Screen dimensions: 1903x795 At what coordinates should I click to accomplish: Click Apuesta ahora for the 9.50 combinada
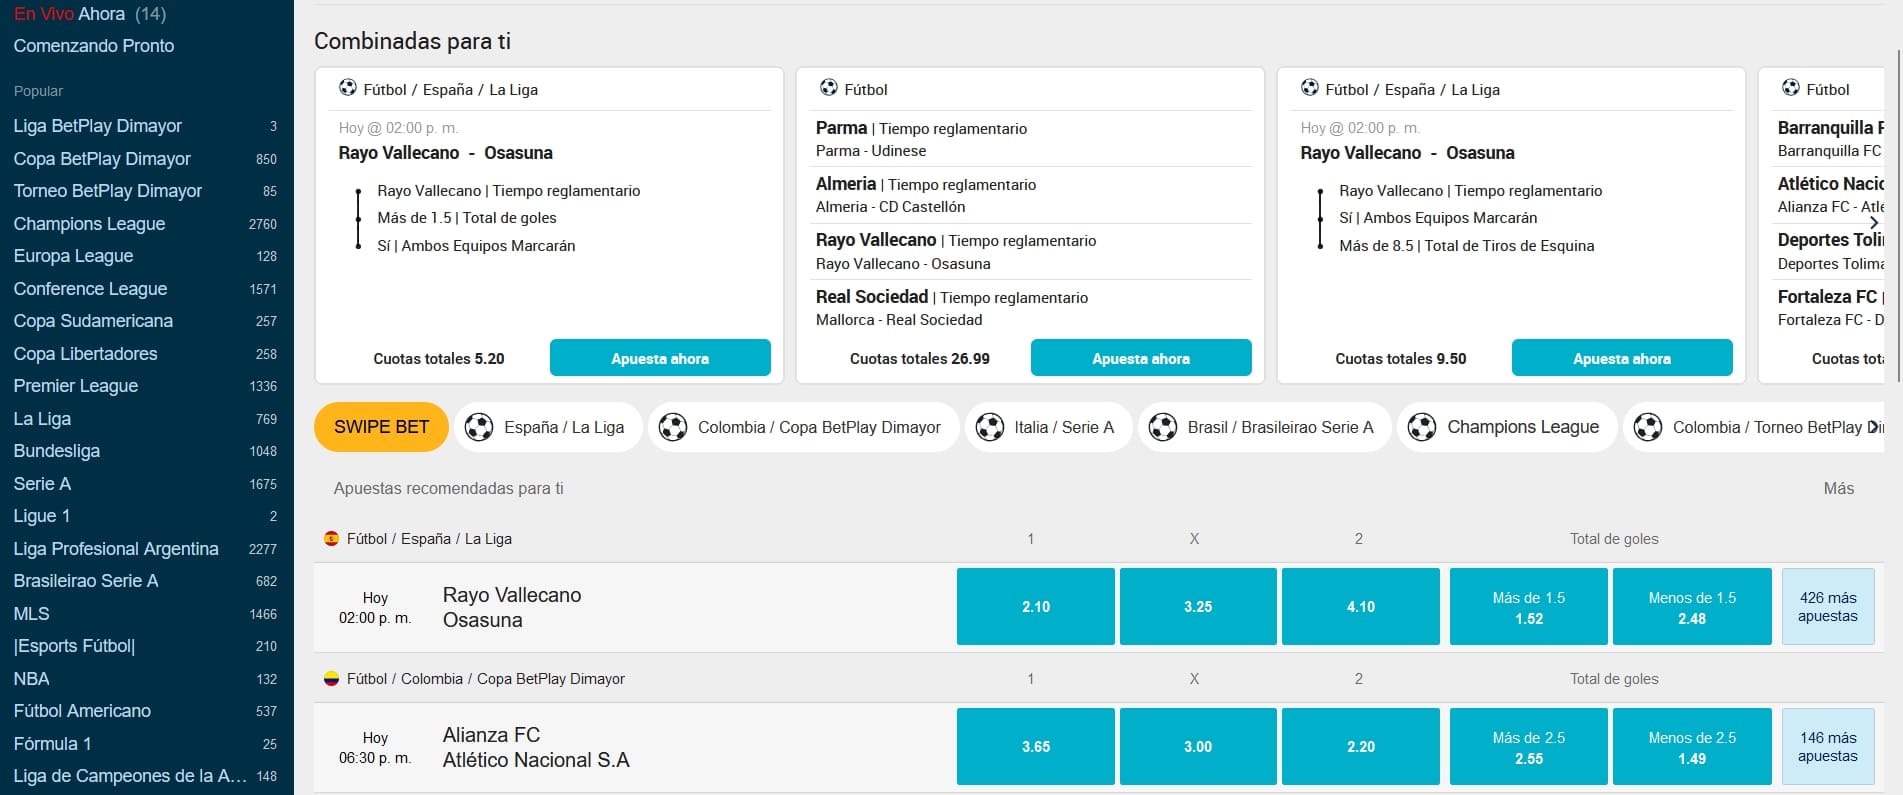[x=1622, y=358]
